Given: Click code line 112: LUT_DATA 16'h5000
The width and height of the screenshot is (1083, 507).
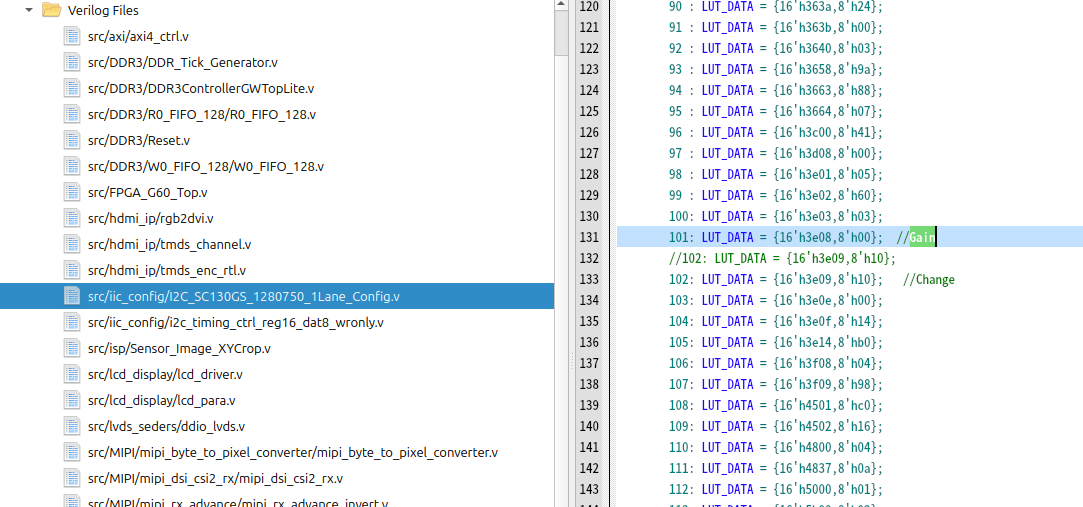Looking at the screenshot, I should (776, 489).
